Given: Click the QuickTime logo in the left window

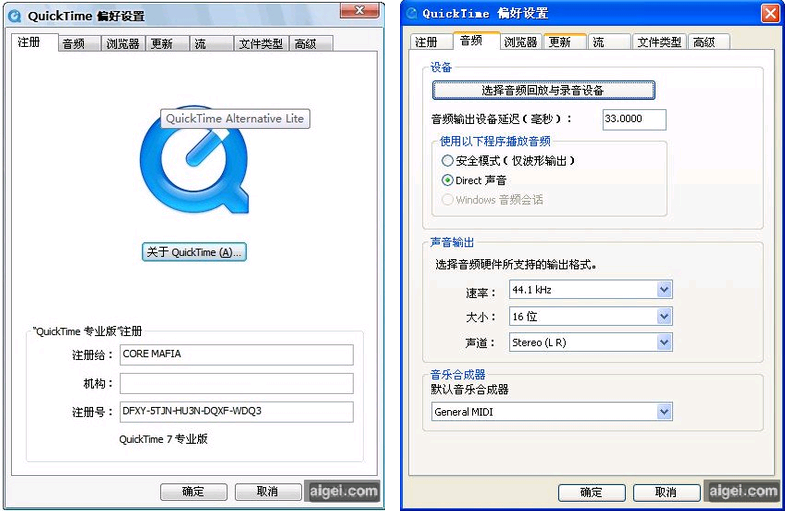Looking at the screenshot, I should point(194,160).
